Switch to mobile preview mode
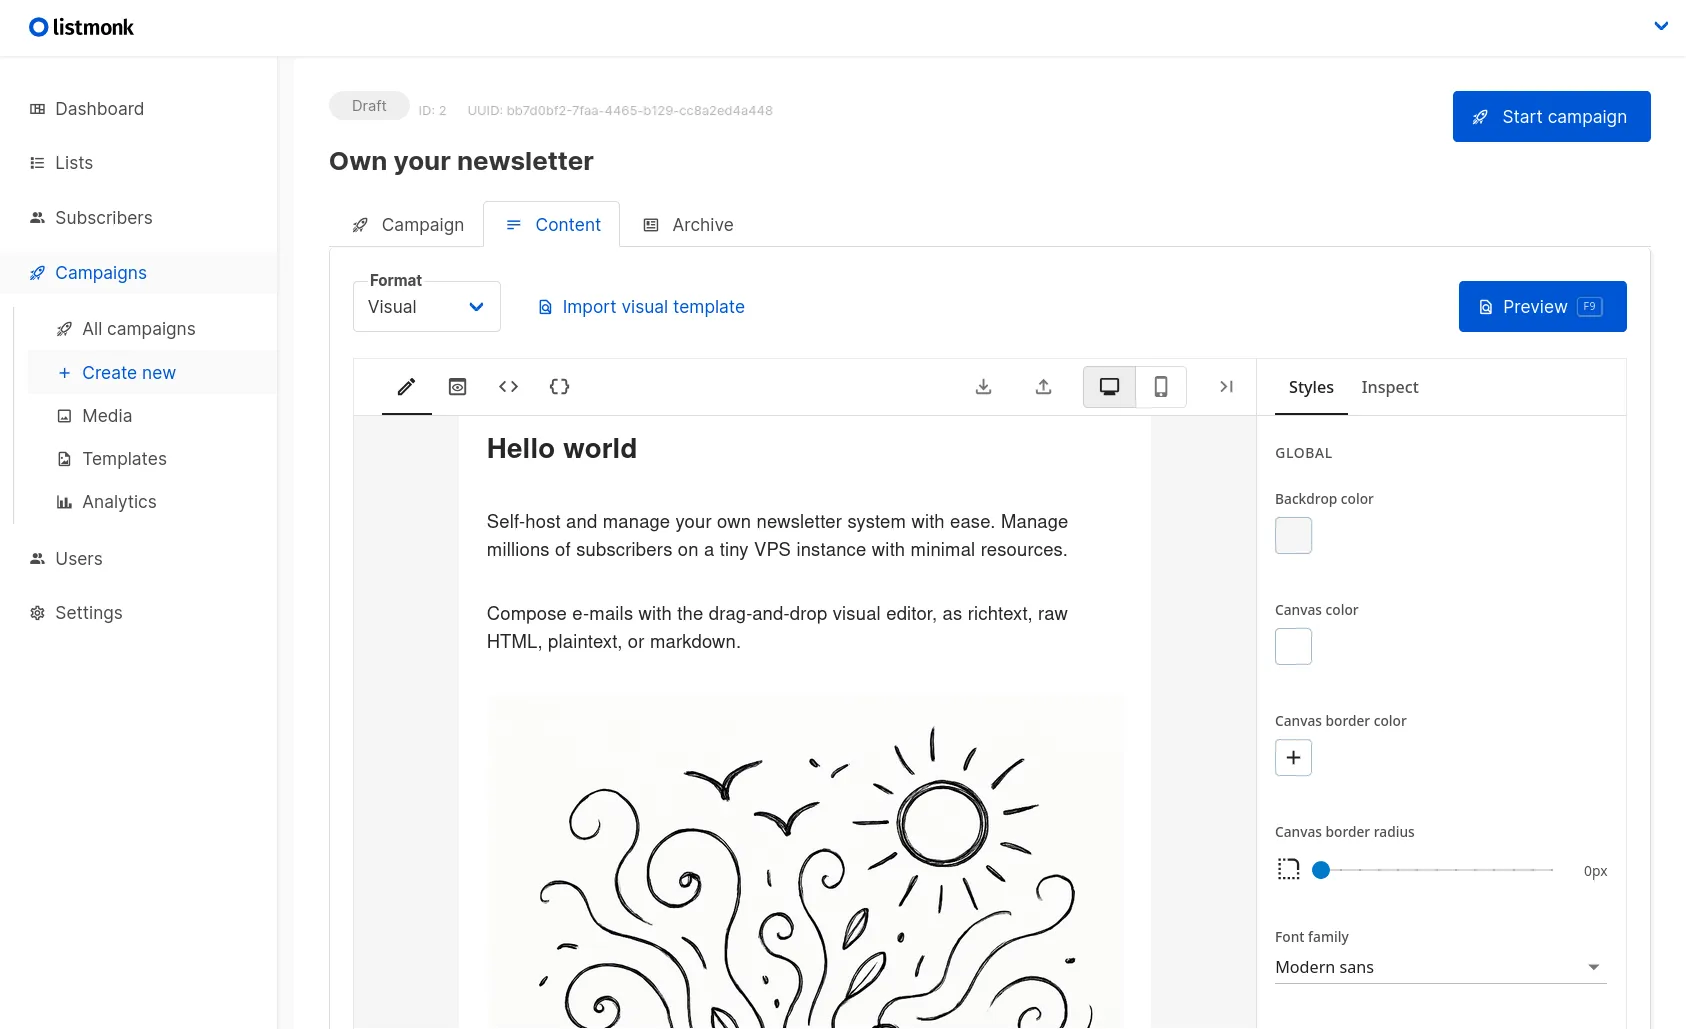The height and width of the screenshot is (1029, 1686). (x=1161, y=386)
